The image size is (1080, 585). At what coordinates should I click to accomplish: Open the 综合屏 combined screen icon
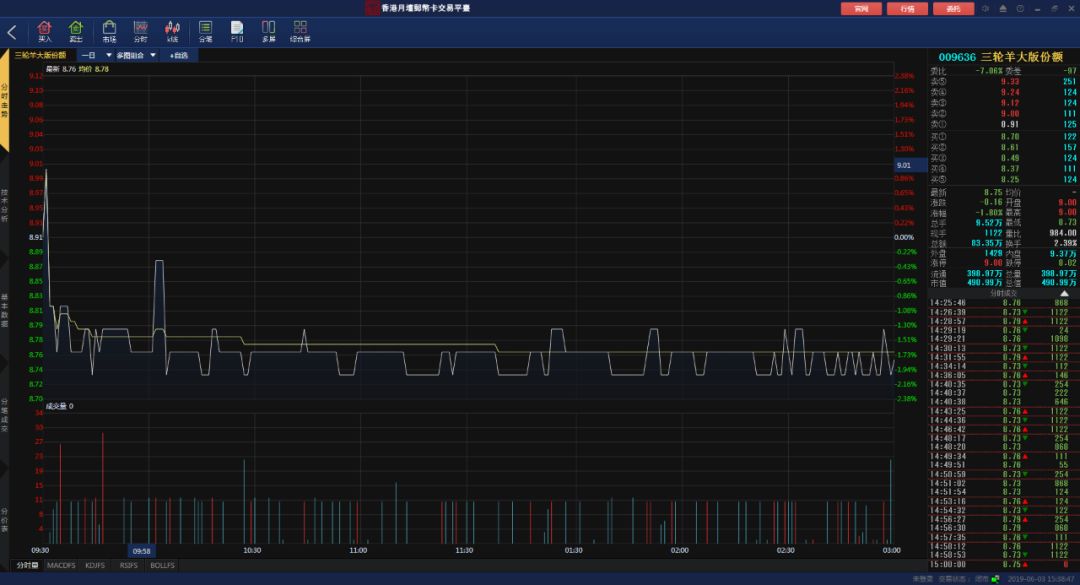coord(300,31)
